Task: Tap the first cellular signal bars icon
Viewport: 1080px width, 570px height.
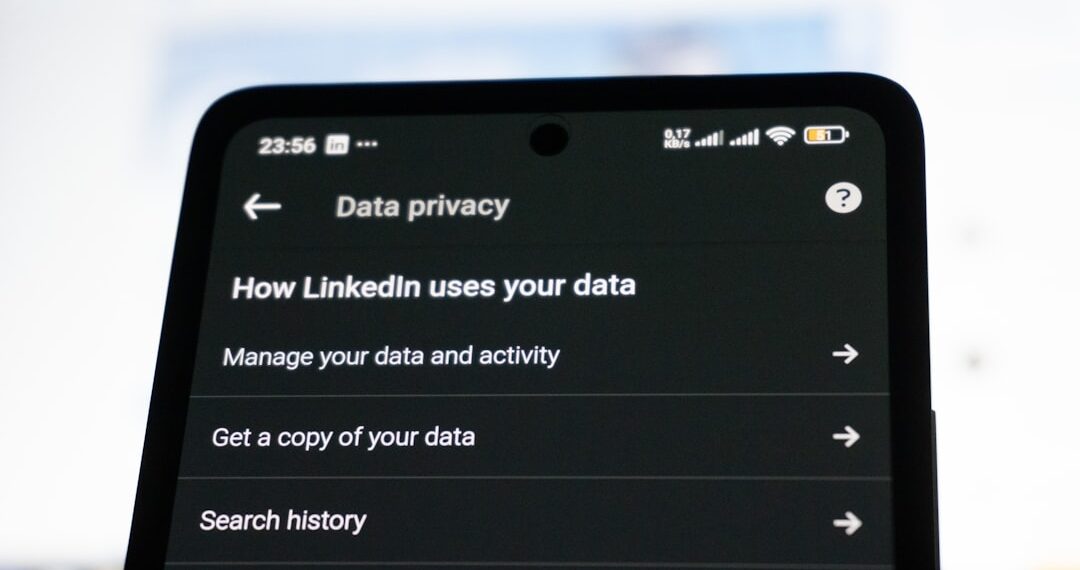Action: tap(709, 138)
